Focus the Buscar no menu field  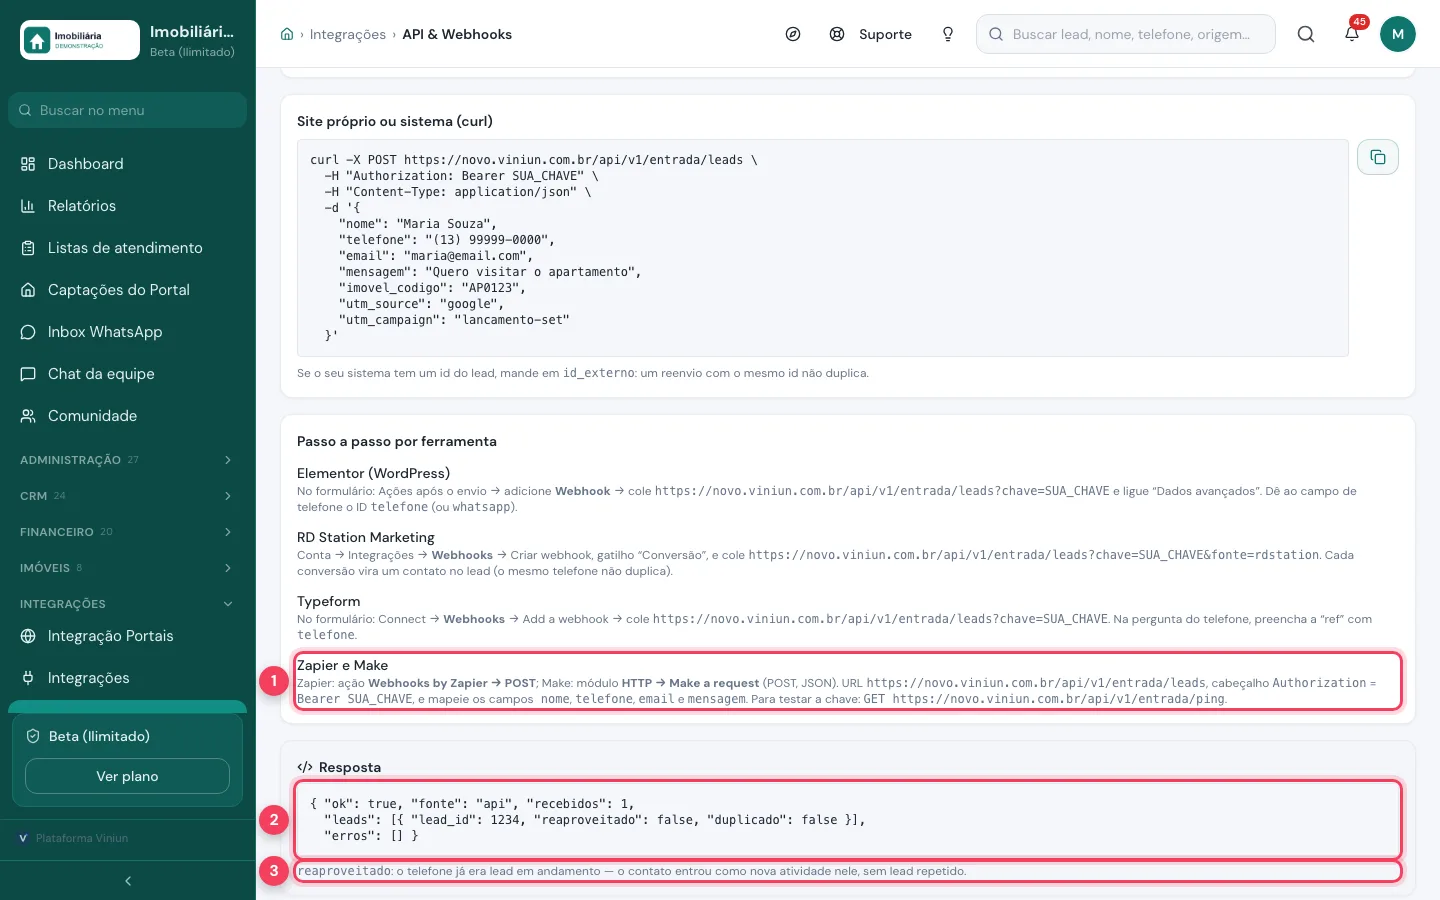(128, 110)
